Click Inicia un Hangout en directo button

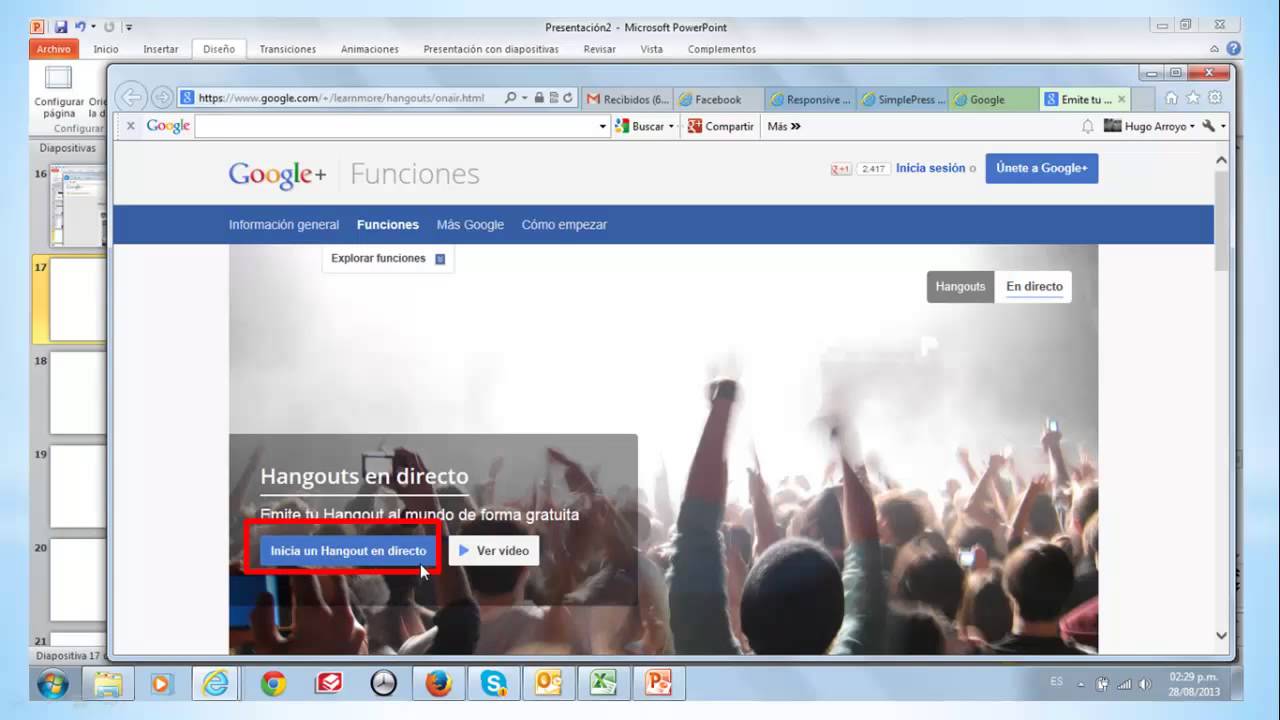pos(348,551)
